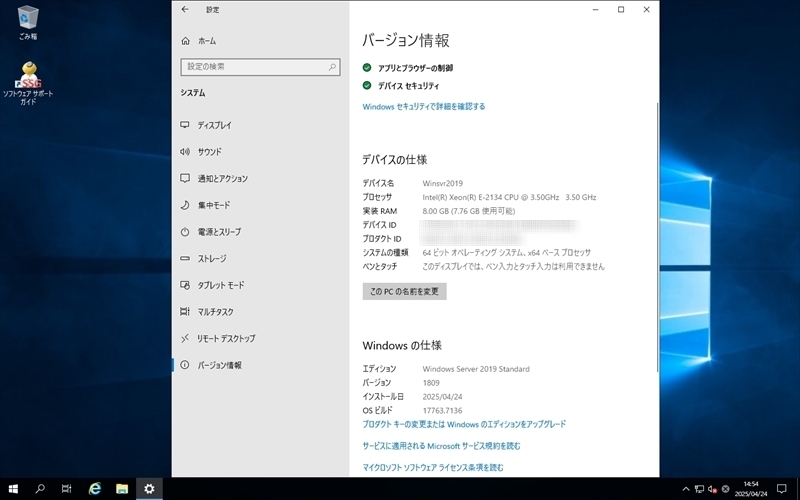Open マイクロソフト ソフトウェア ライセンス条項 link
The image size is (800, 500).
[x=433, y=467]
